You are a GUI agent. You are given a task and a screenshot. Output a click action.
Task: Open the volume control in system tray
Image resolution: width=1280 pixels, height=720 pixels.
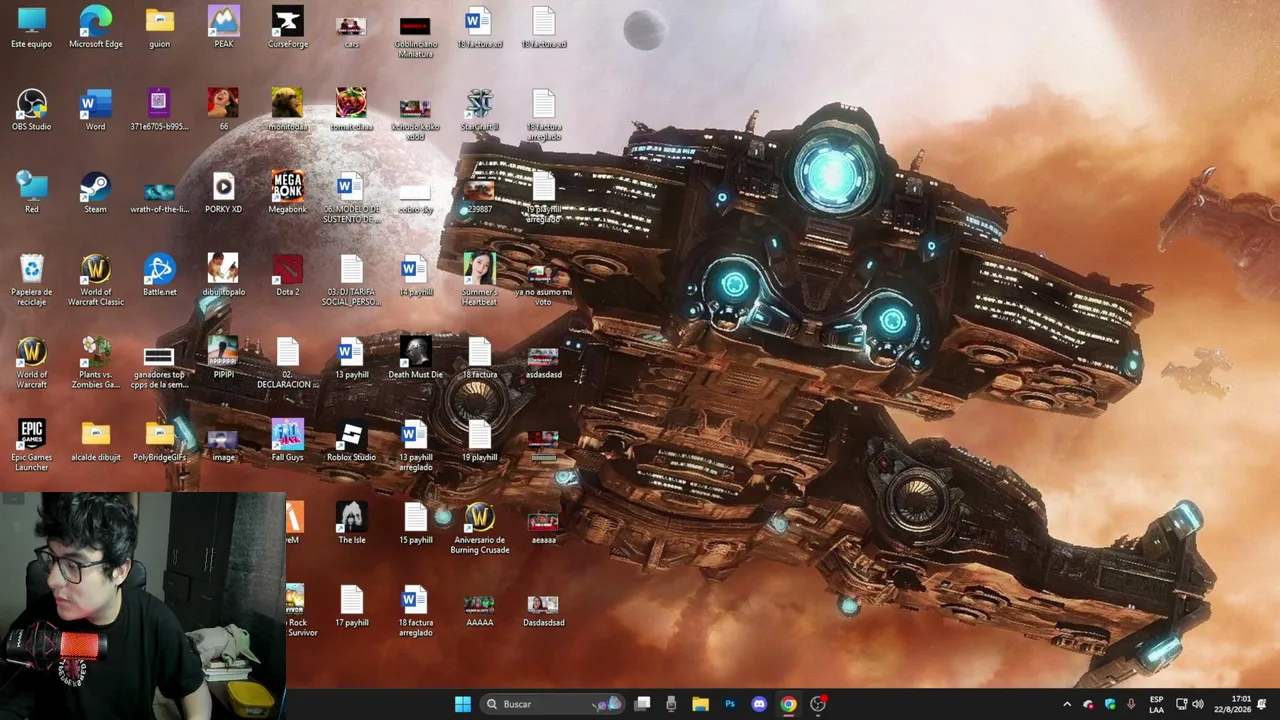pyautogui.click(x=1198, y=704)
